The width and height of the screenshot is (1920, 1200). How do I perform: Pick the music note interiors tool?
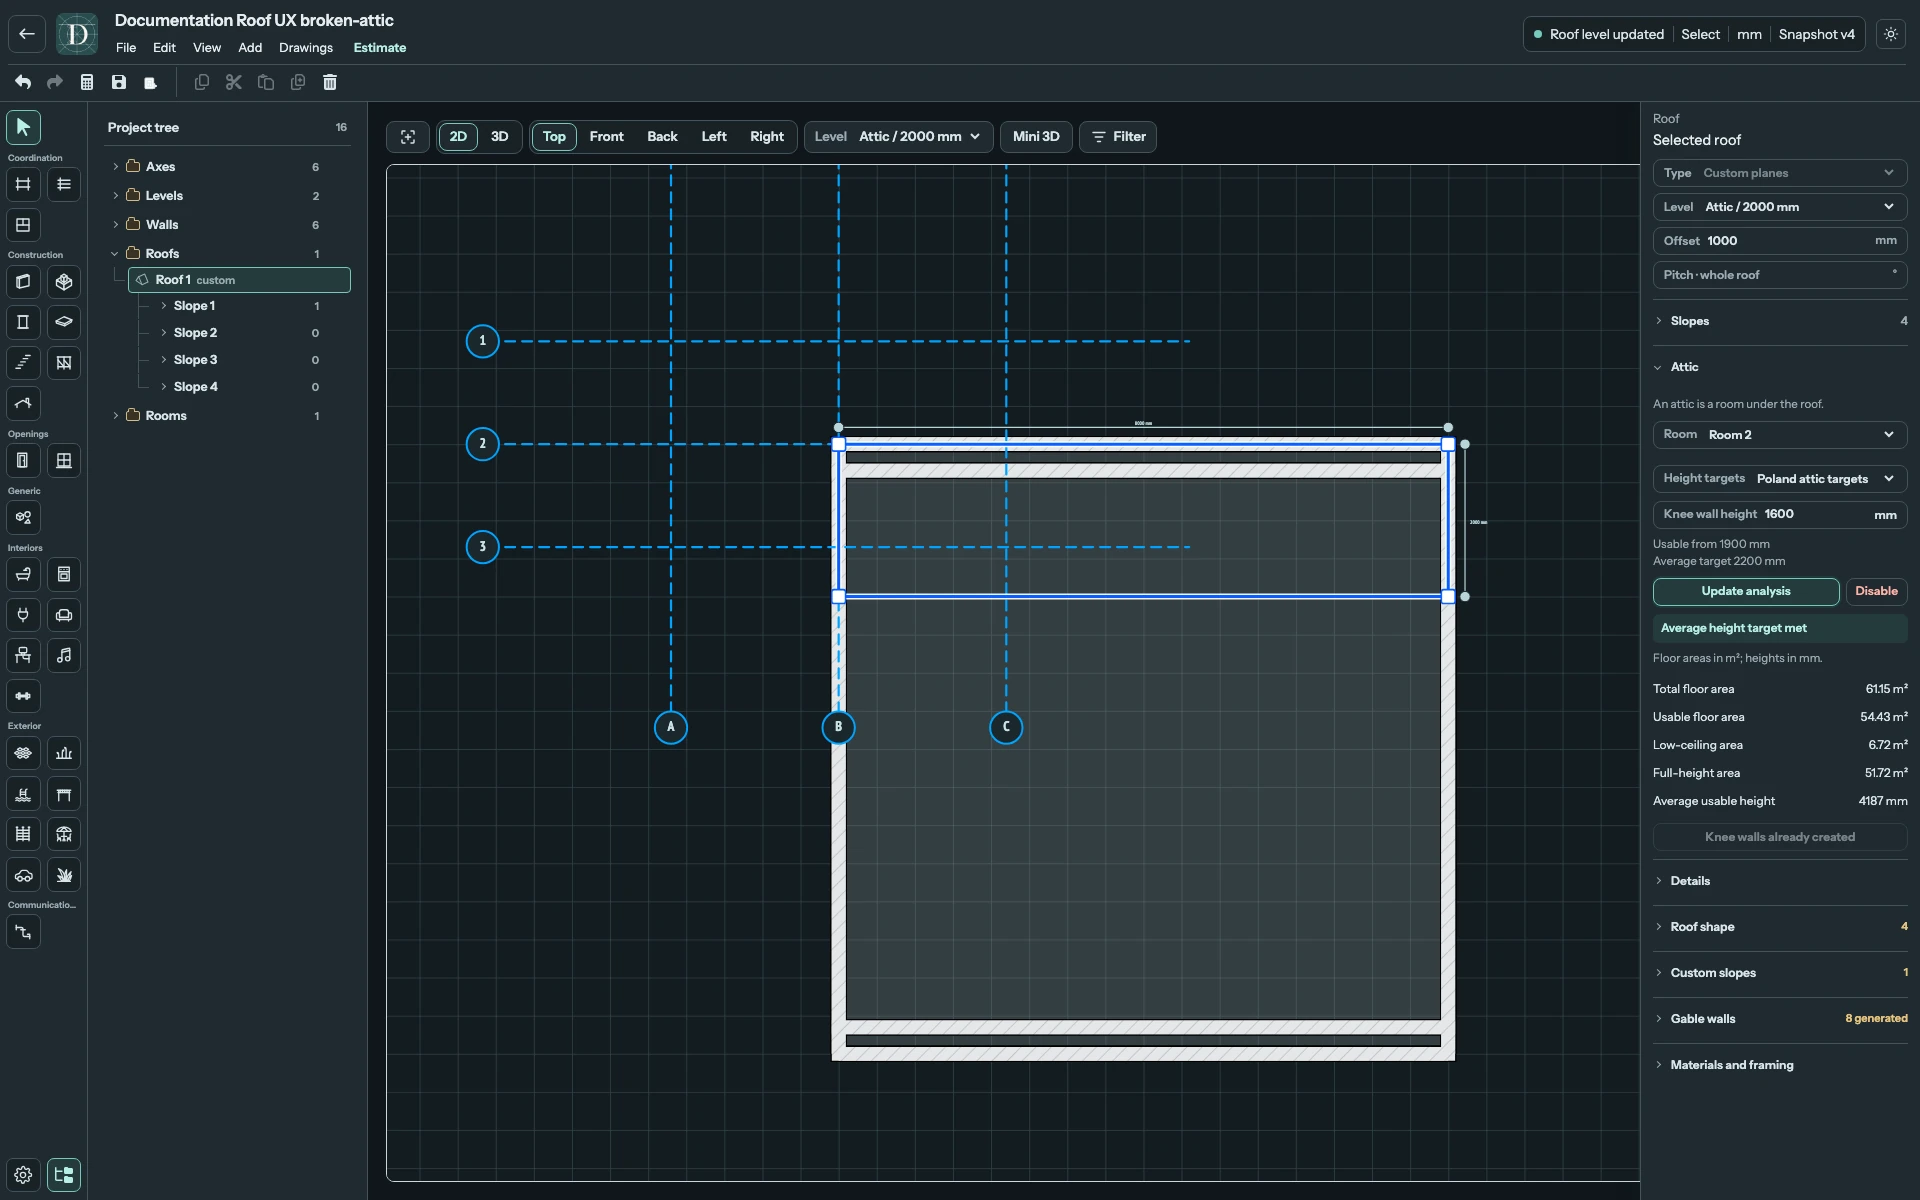[x=64, y=656]
